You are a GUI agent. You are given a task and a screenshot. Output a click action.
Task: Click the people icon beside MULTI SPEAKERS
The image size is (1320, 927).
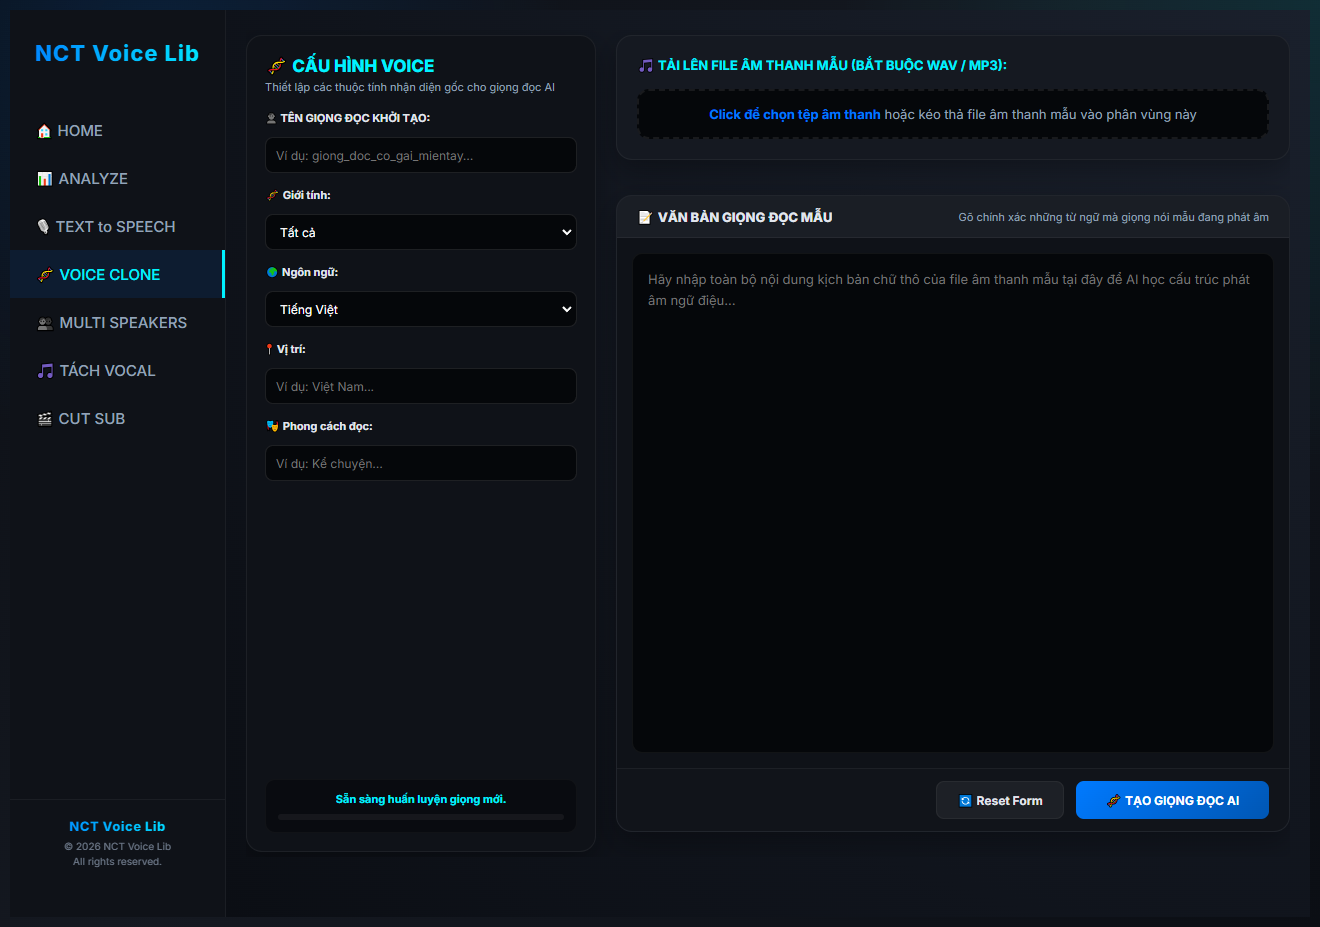pyautogui.click(x=45, y=323)
